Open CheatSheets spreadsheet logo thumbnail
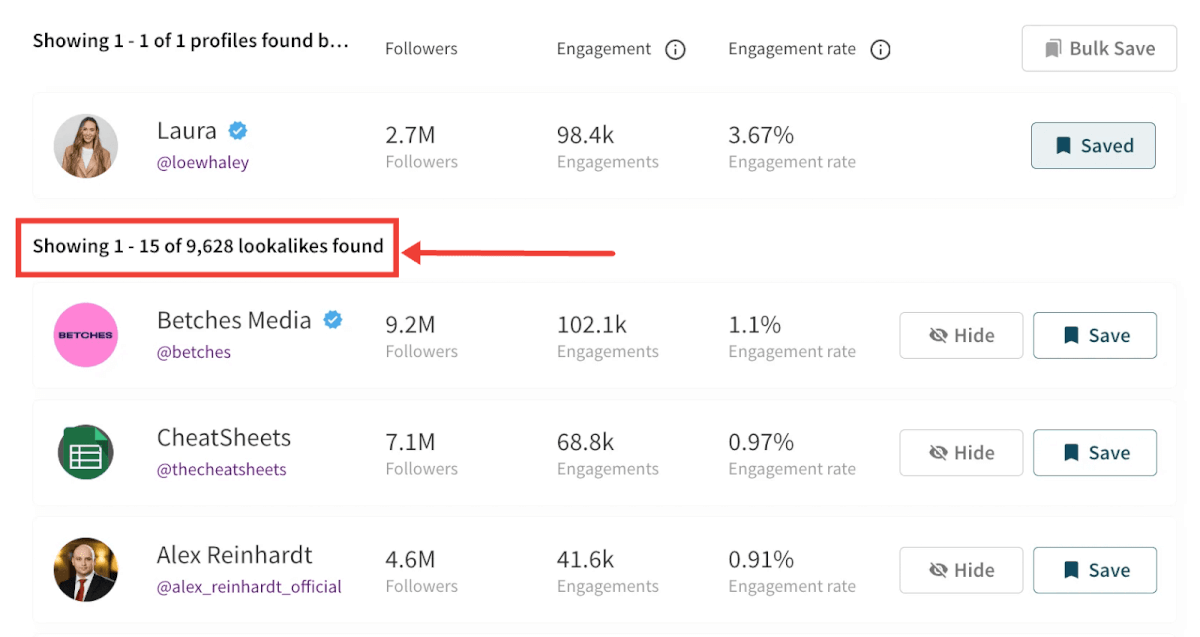The image size is (1200, 637). (86, 452)
